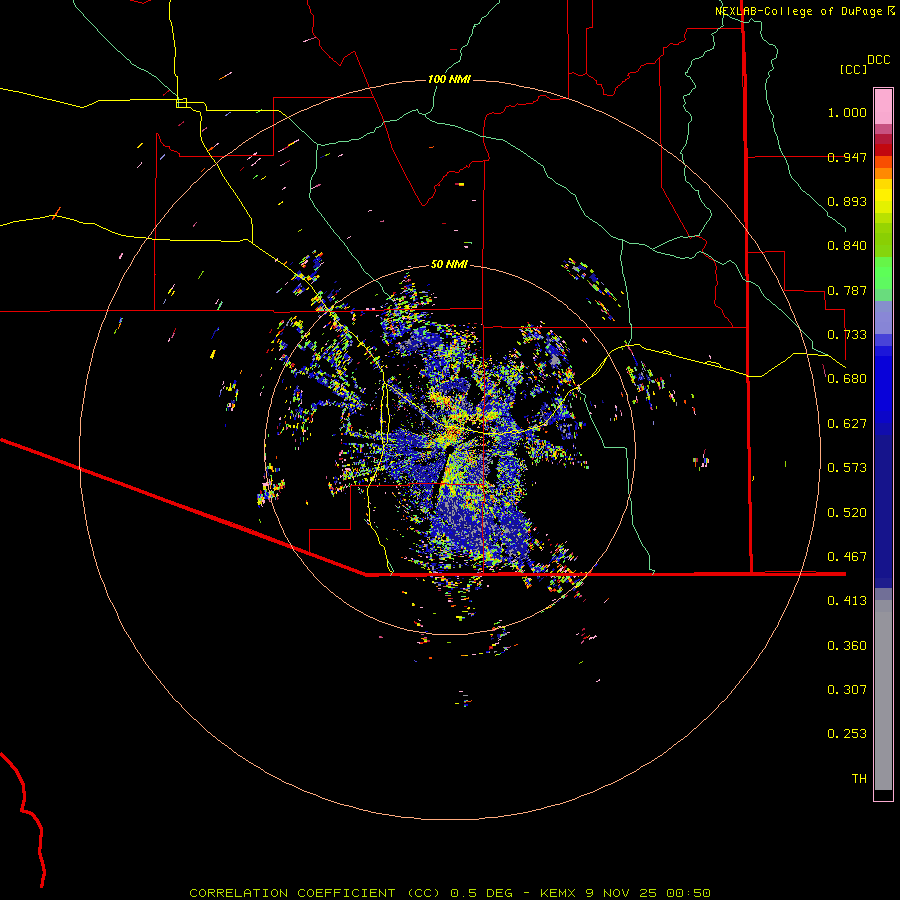Click the 0.307 legend value

[847, 690]
